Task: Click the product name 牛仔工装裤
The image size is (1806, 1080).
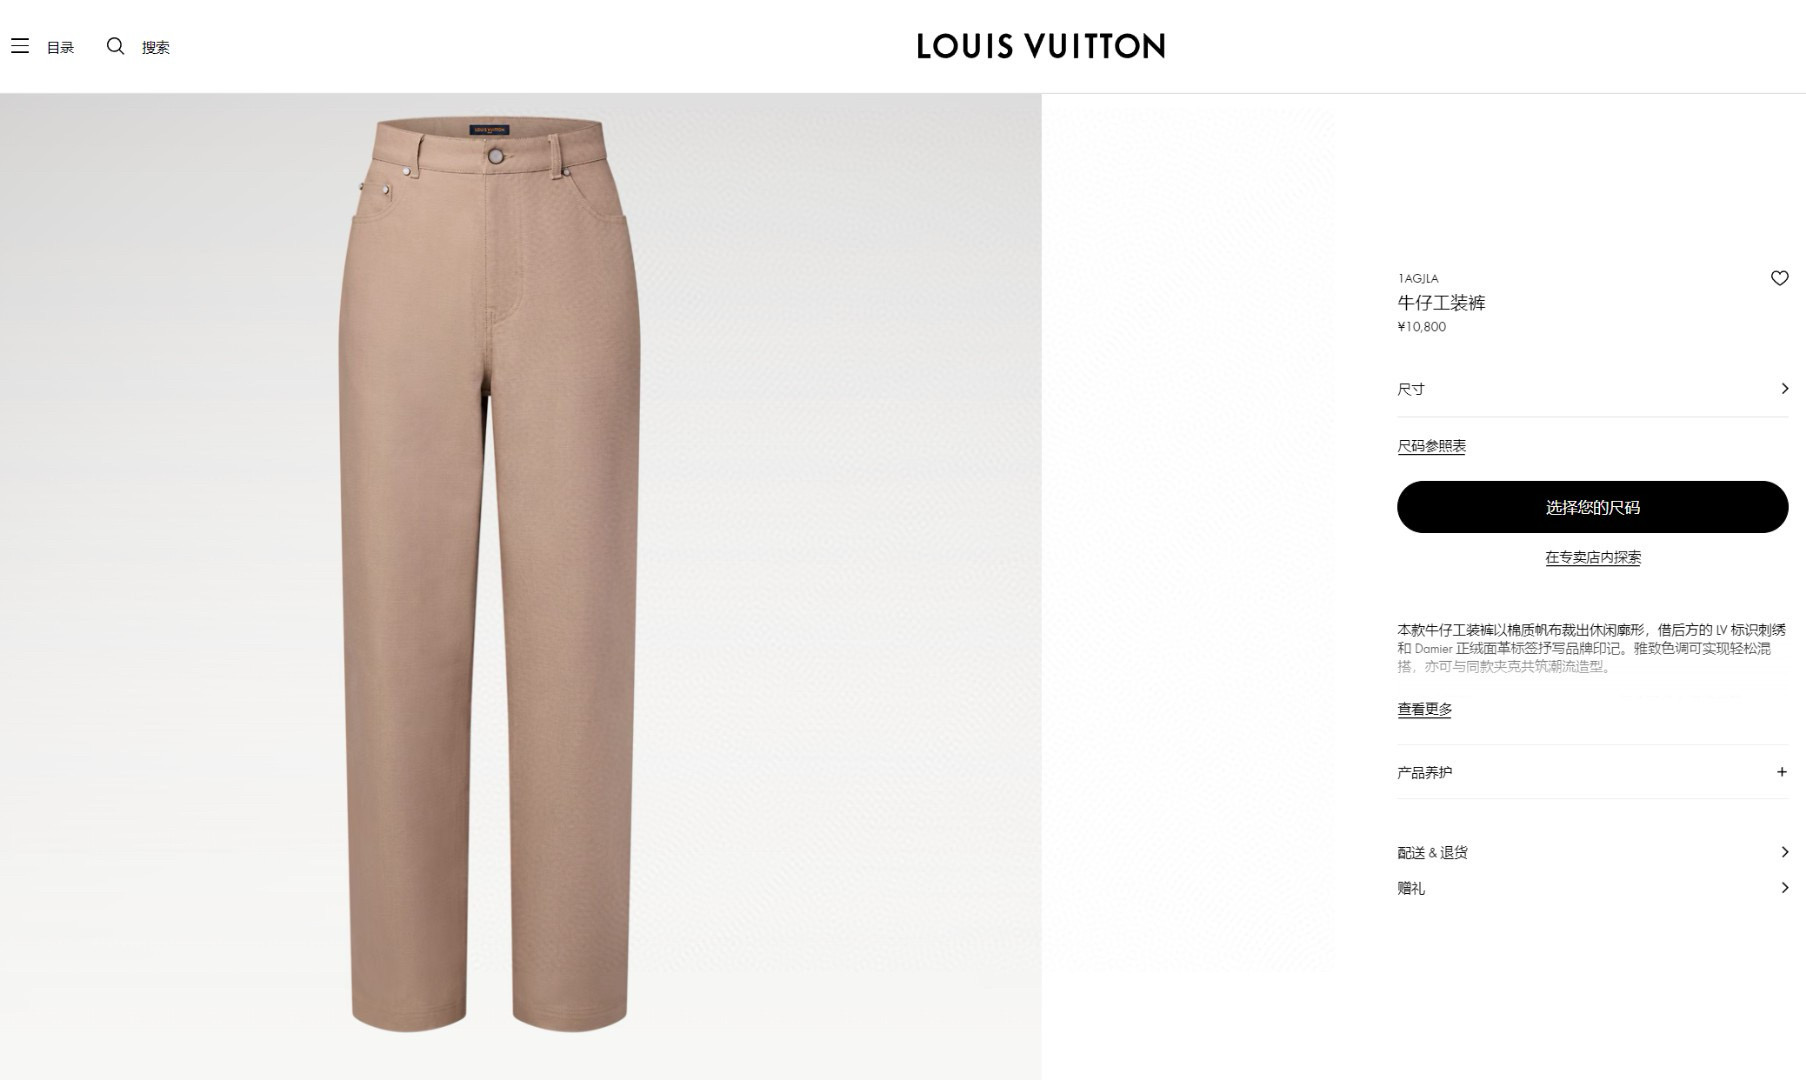Action: (x=1441, y=303)
